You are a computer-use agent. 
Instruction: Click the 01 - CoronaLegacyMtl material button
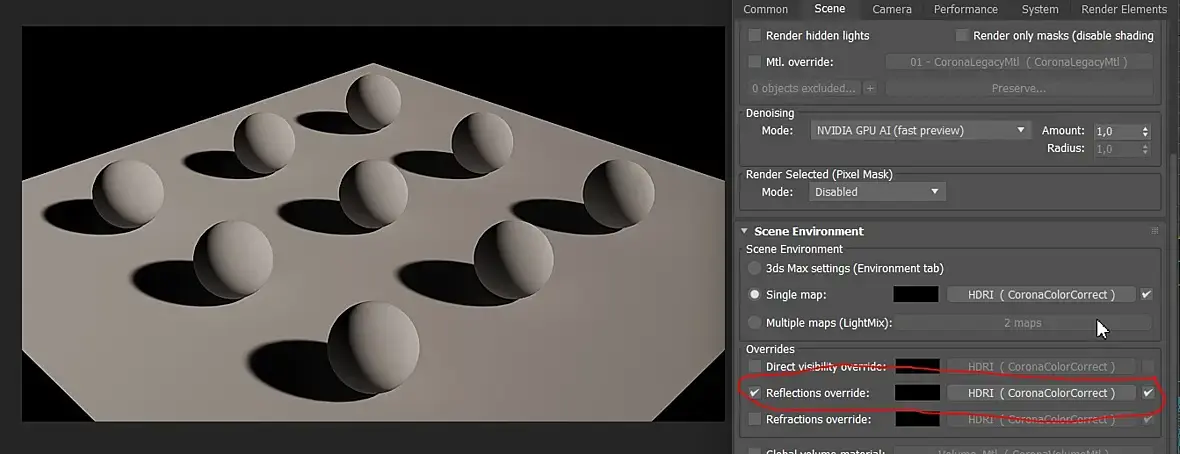tap(1019, 62)
